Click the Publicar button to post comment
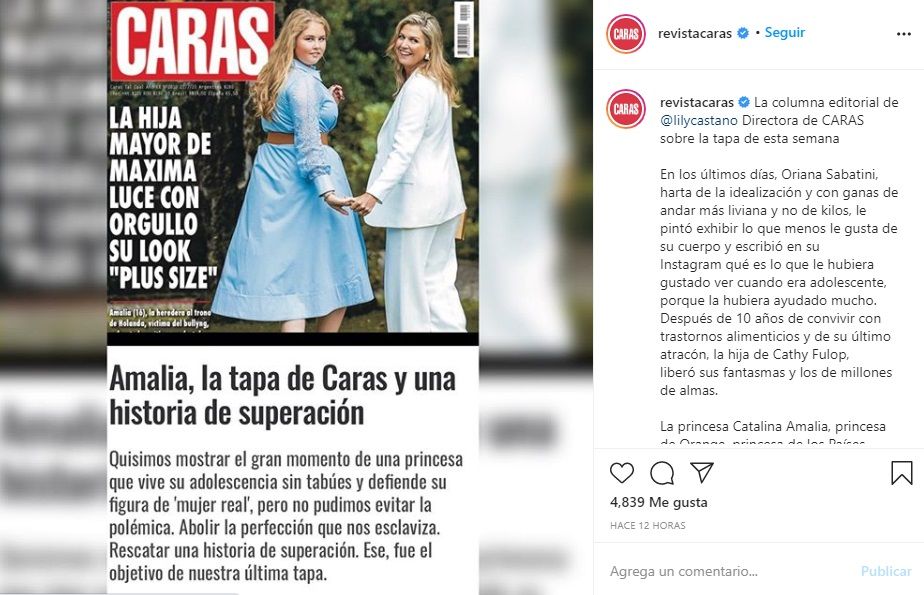 click(x=886, y=571)
